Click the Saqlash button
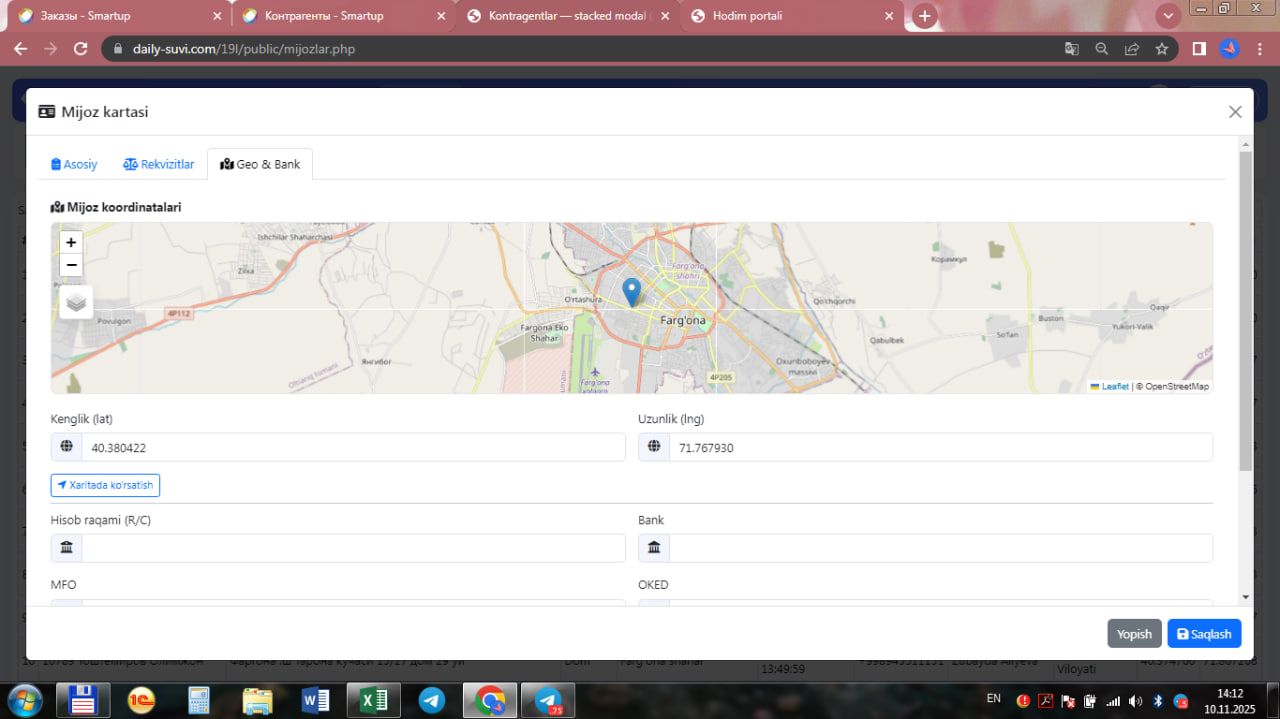The image size is (1280, 719). point(1204,634)
